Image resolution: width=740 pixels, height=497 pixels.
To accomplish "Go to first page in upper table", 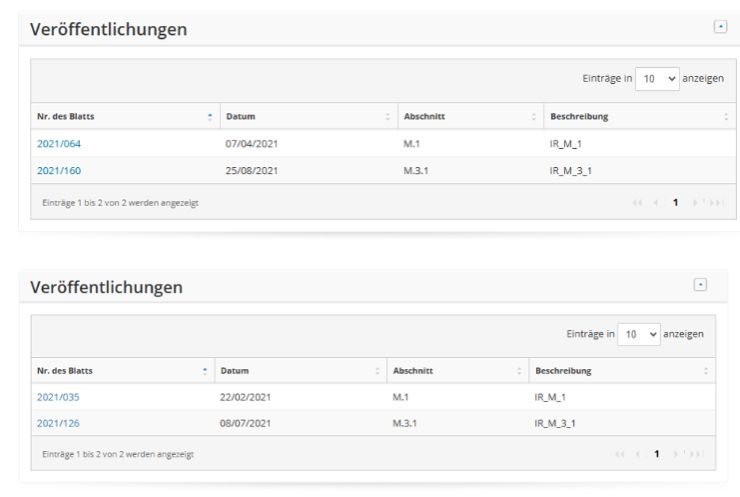I will pos(638,202).
